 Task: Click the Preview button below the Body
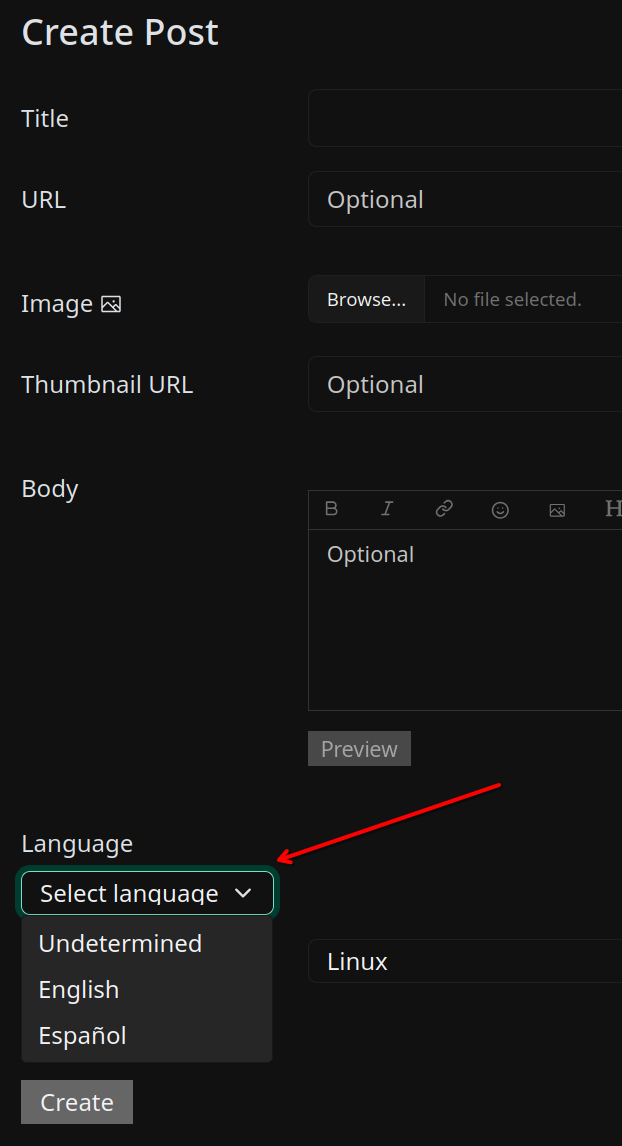coord(360,748)
